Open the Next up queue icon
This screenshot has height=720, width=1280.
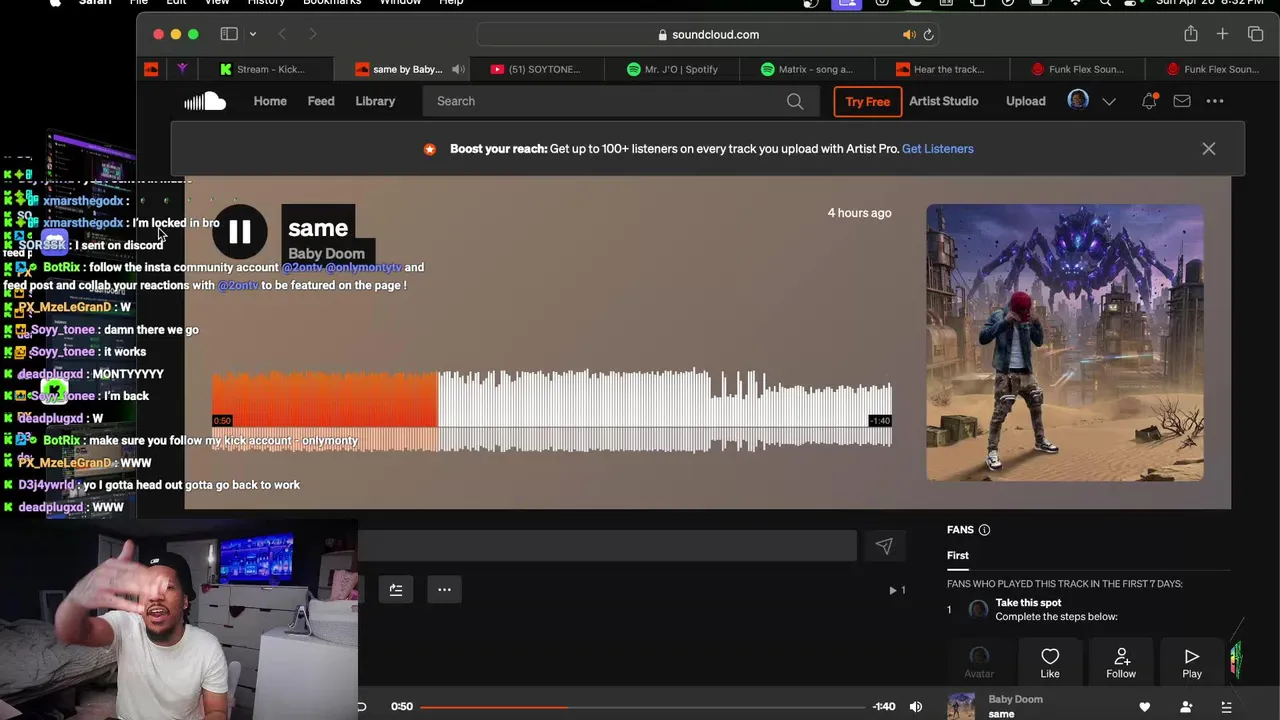[x=1226, y=707]
